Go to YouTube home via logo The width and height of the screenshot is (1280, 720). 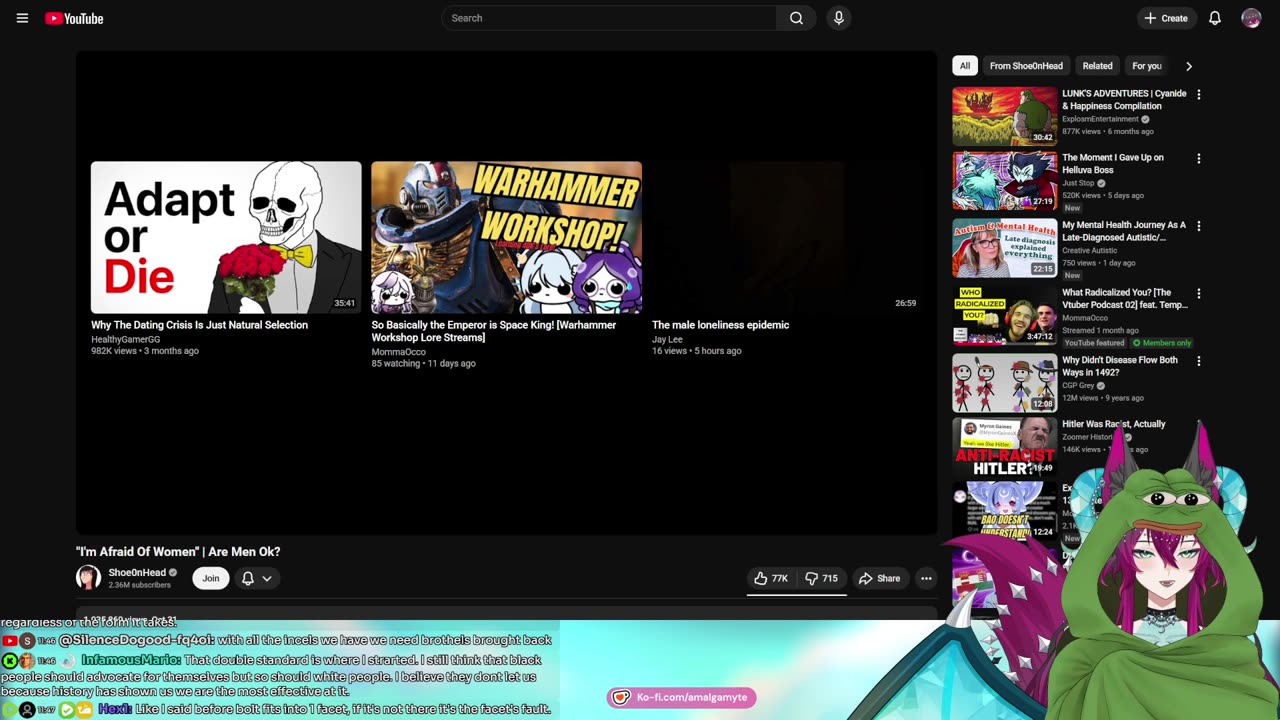click(74, 18)
